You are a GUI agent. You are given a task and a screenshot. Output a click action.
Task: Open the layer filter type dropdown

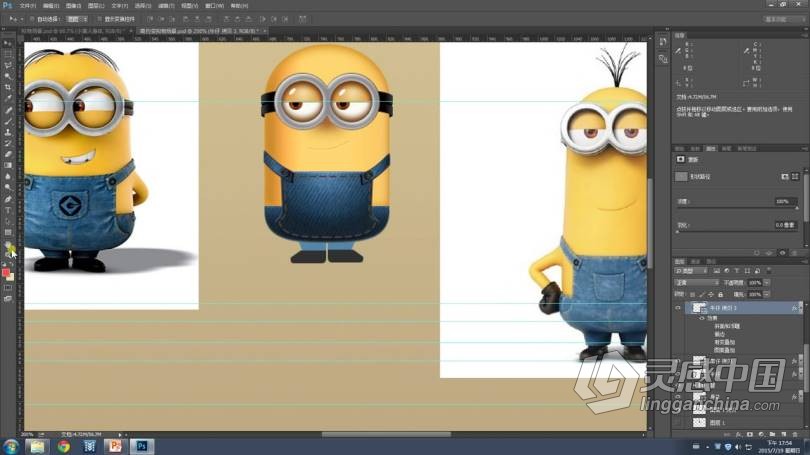tap(691, 271)
